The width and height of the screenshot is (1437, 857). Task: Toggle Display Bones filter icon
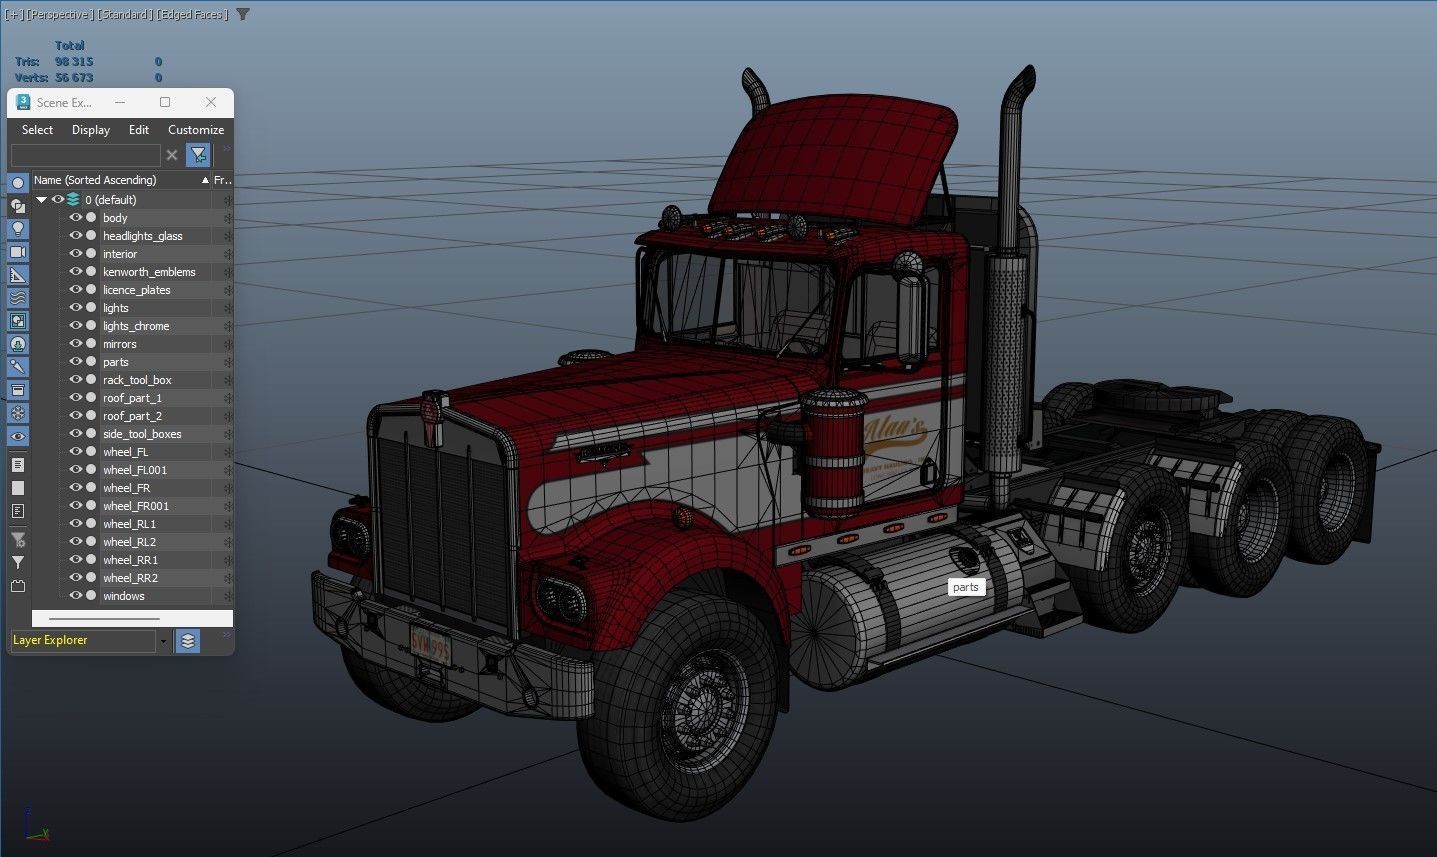tap(18, 367)
